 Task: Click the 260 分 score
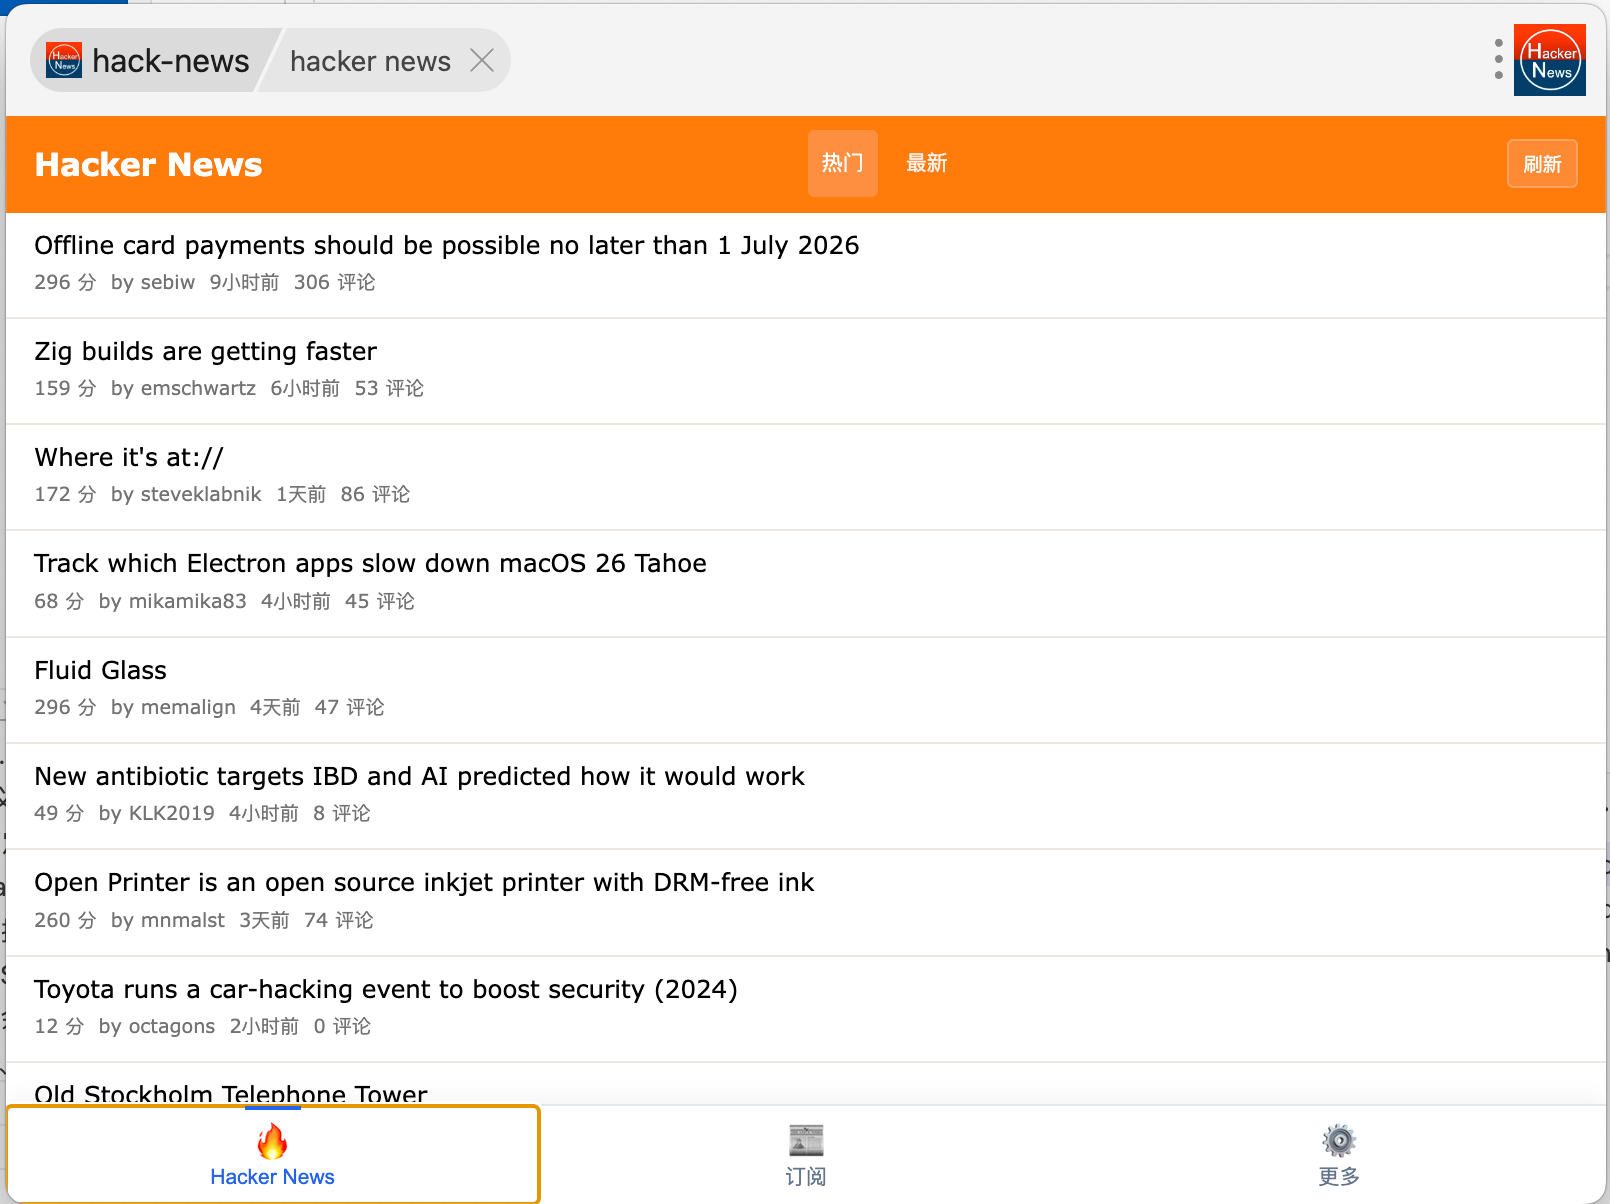click(66, 921)
